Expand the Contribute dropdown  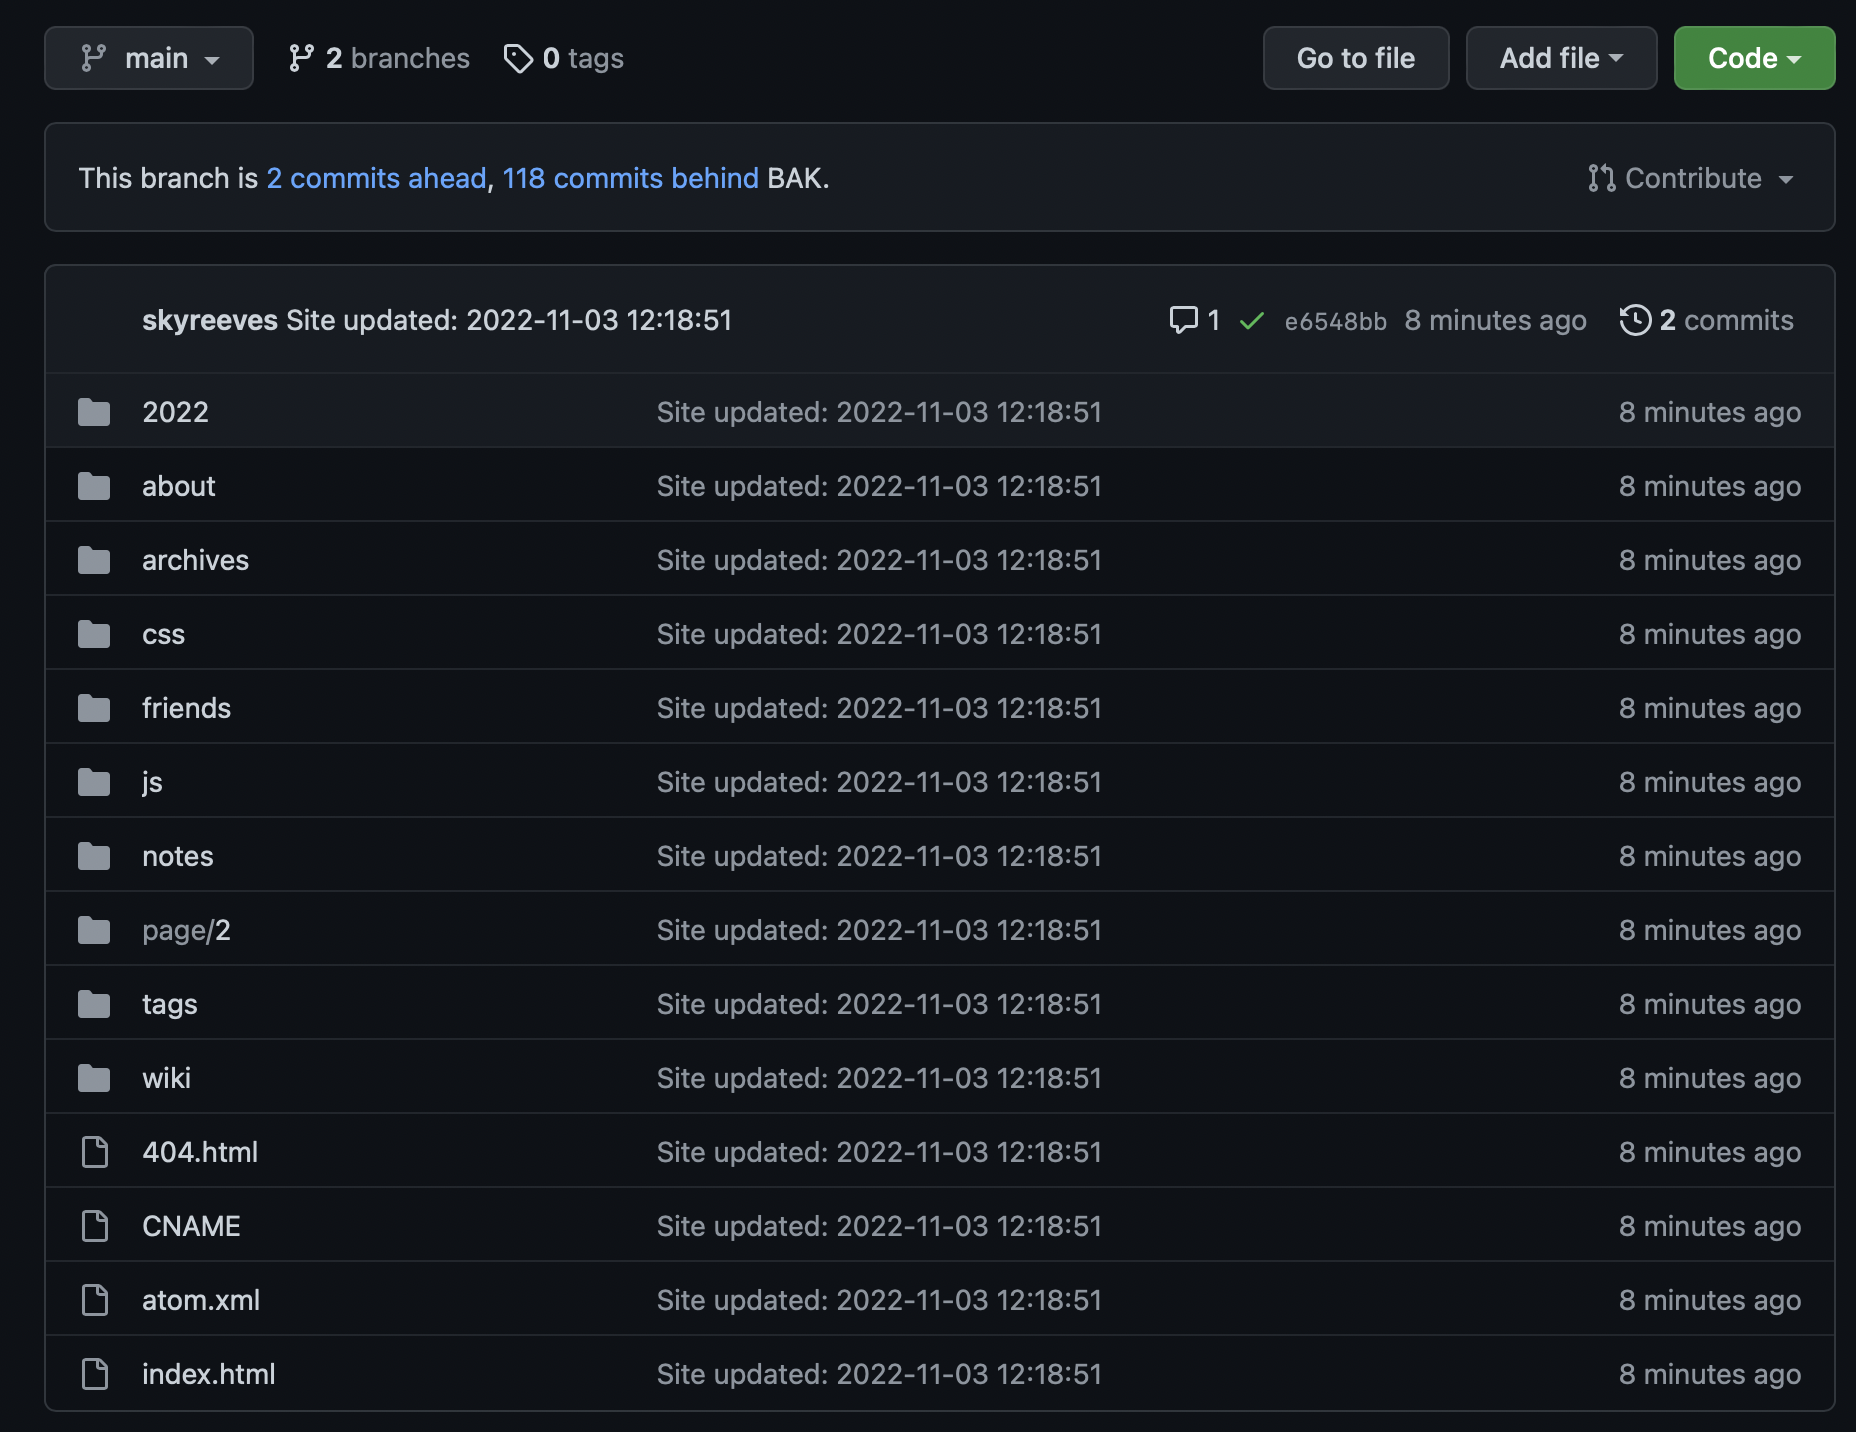pos(1690,178)
